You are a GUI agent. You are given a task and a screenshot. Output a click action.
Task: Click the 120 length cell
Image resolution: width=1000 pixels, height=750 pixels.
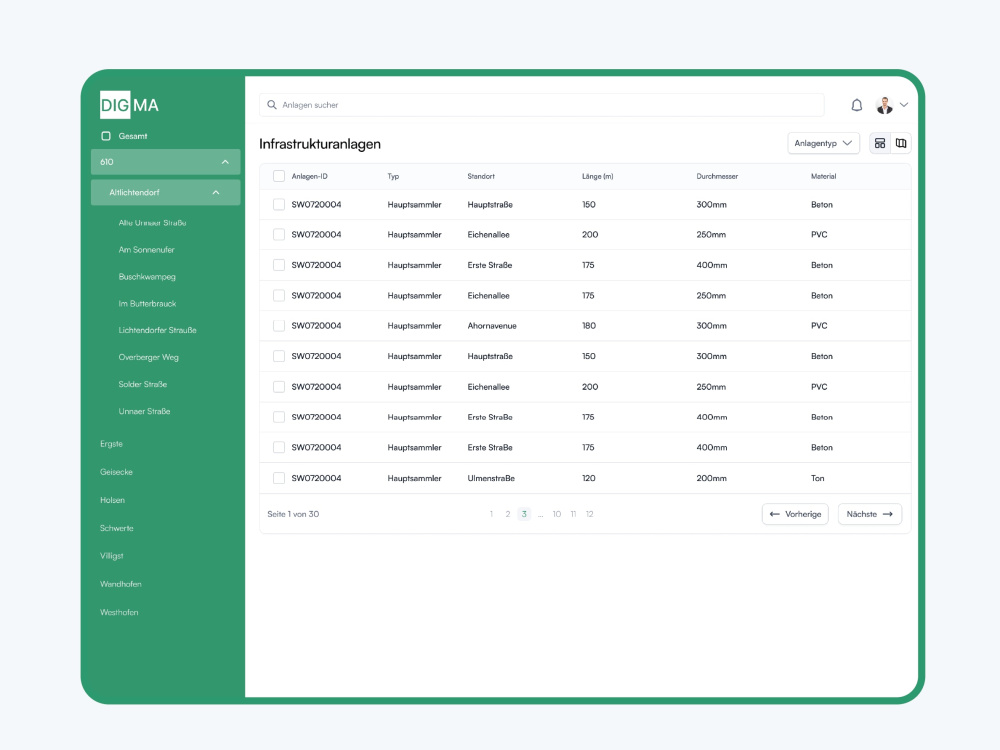(589, 478)
